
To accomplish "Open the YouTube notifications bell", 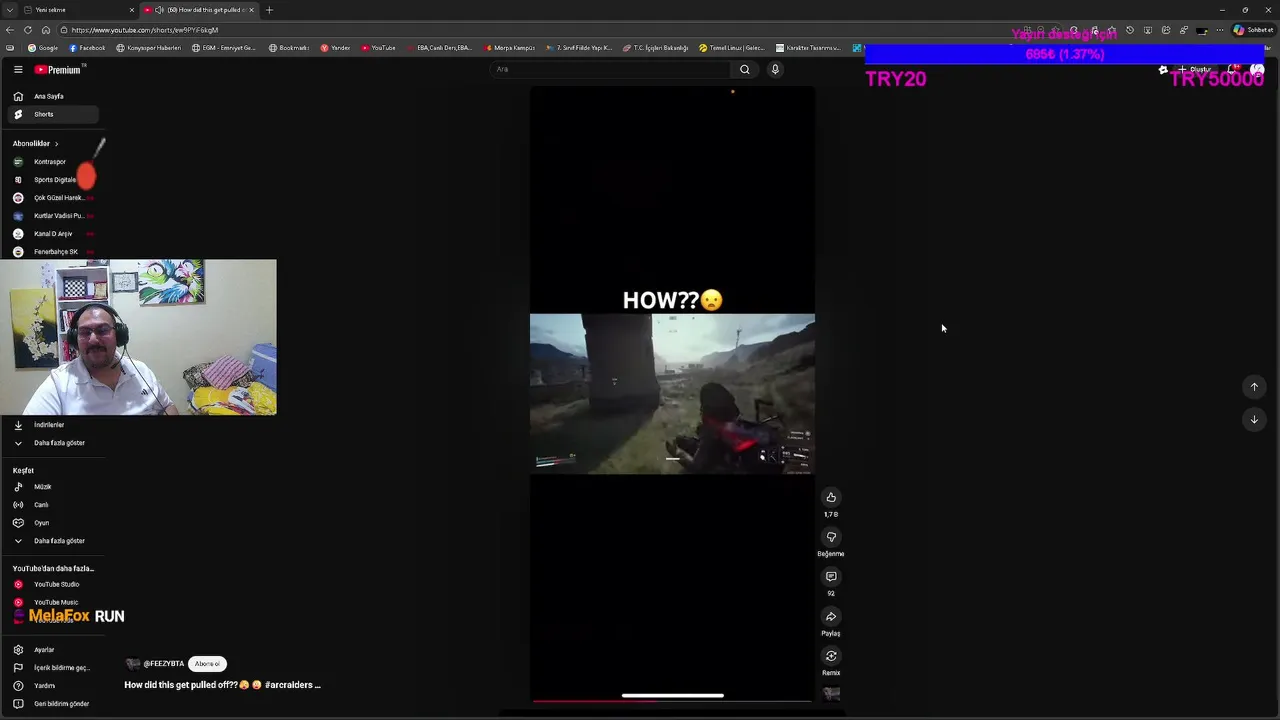I will click(x=1234, y=69).
